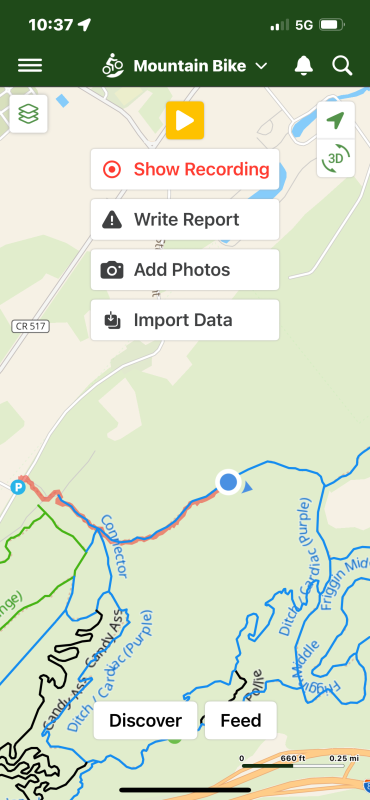This screenshot has height=800, width=370.
Task: Select Write Report menu item
Action: 185,219
